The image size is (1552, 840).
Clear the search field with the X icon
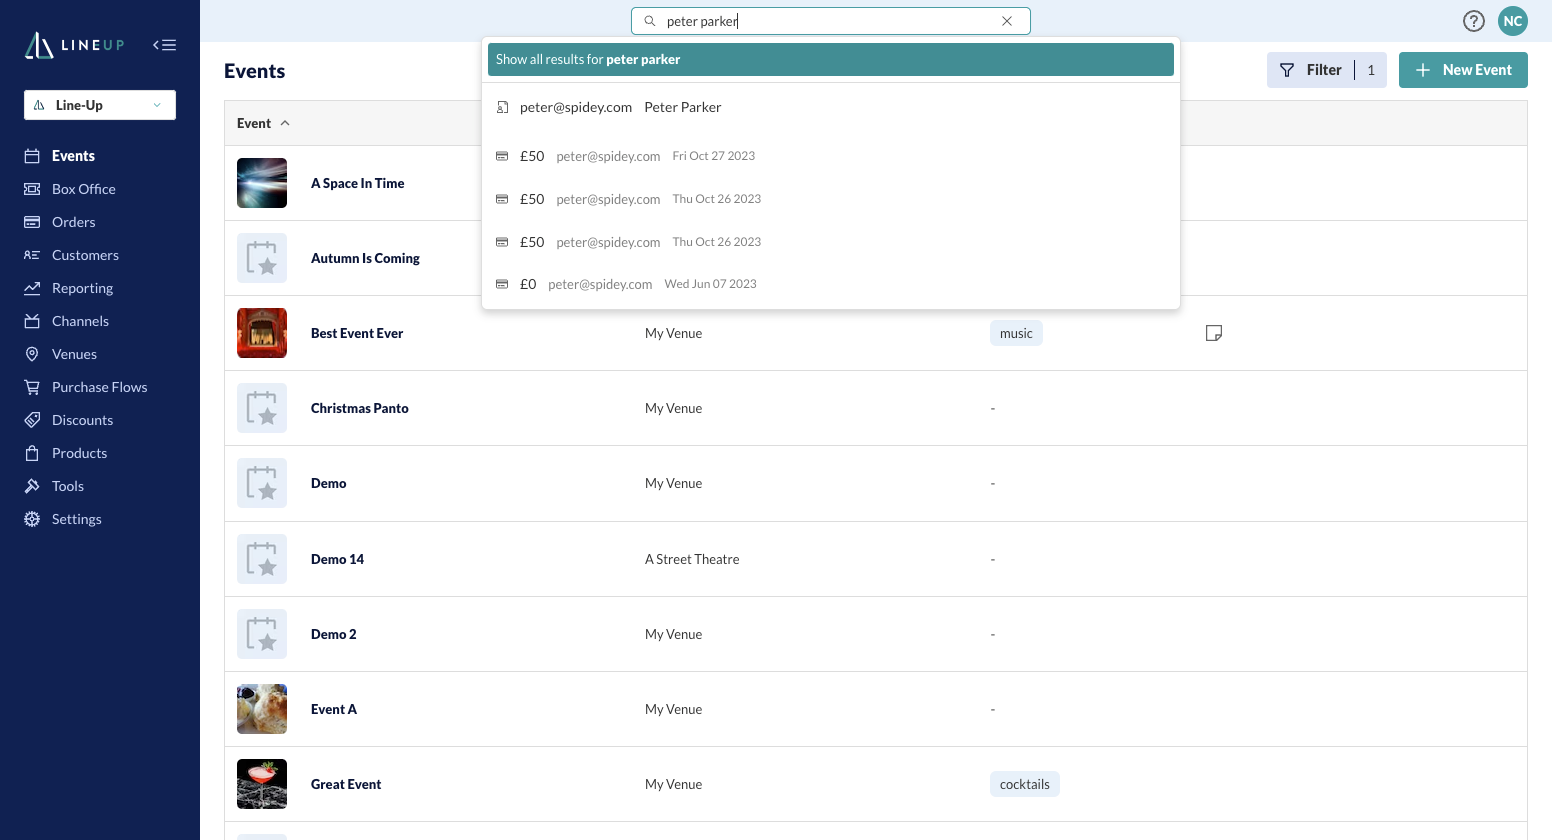click(x=1007, y=21)
